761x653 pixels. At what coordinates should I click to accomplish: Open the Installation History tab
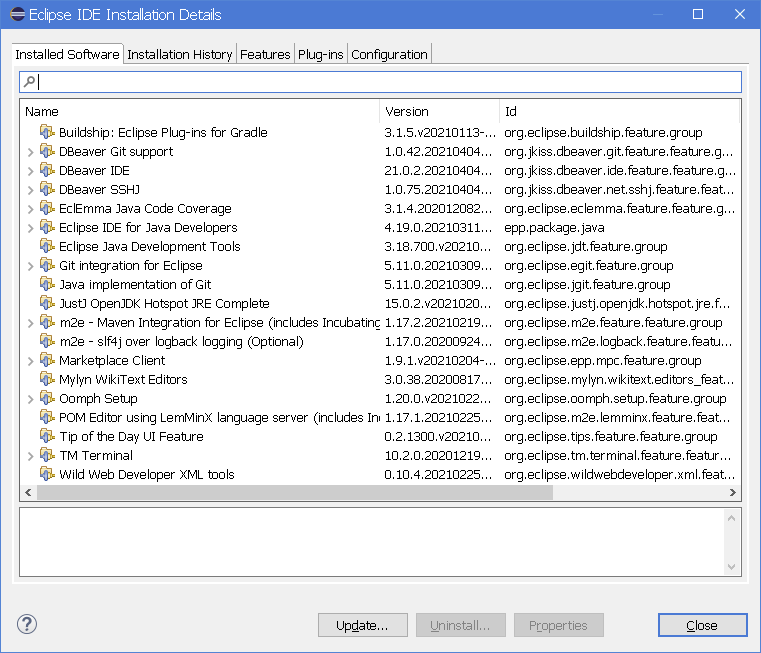[180, 54]
